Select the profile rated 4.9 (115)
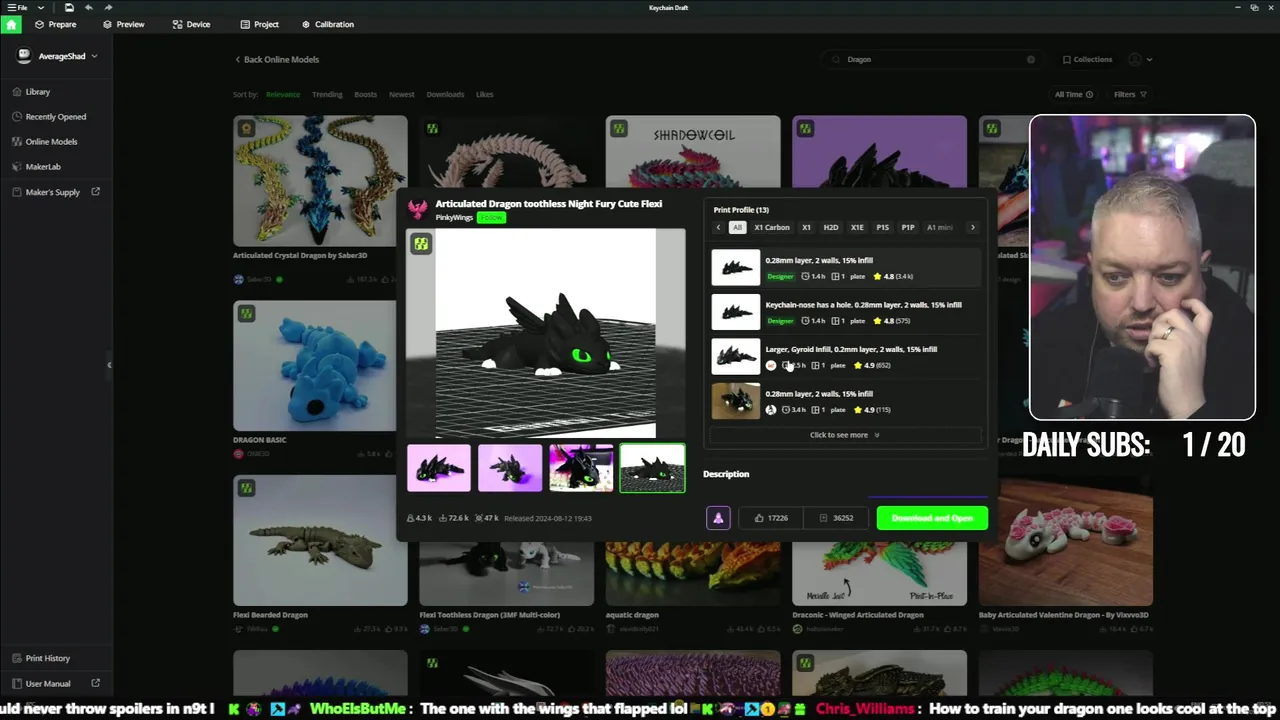1280x720 pixels. (x=846, y=401)
